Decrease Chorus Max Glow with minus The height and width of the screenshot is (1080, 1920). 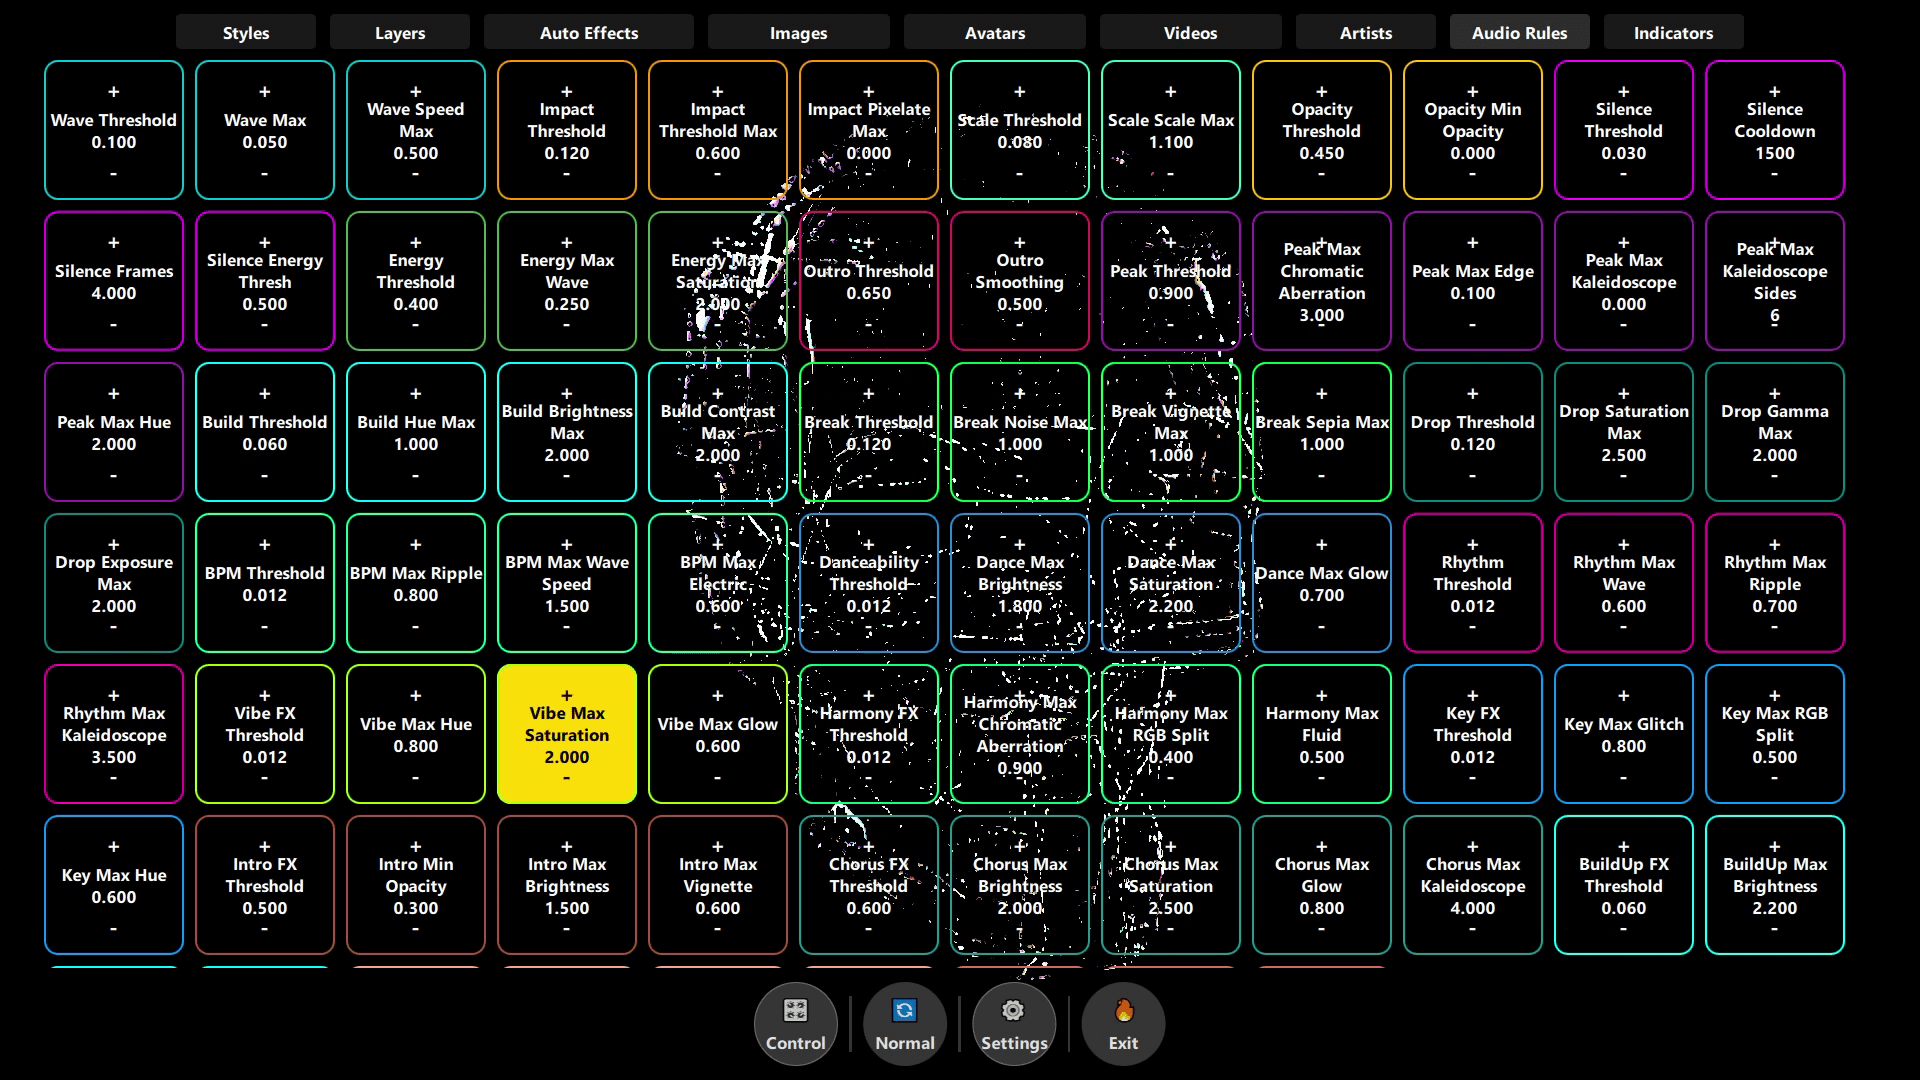point(1322,929)
